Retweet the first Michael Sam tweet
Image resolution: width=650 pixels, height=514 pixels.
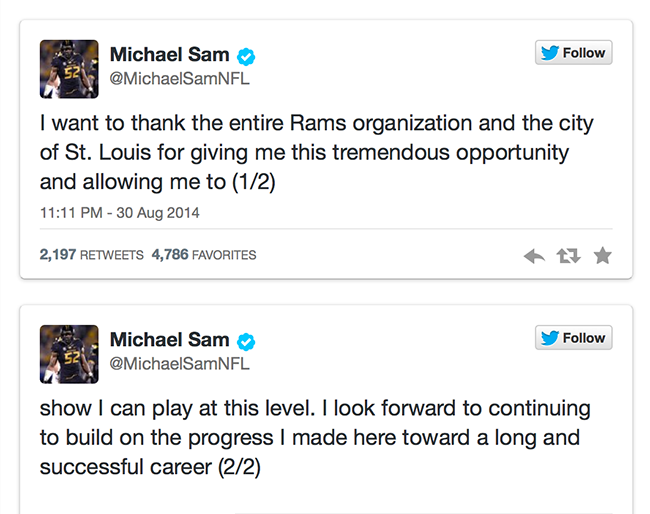click(568, 256)
